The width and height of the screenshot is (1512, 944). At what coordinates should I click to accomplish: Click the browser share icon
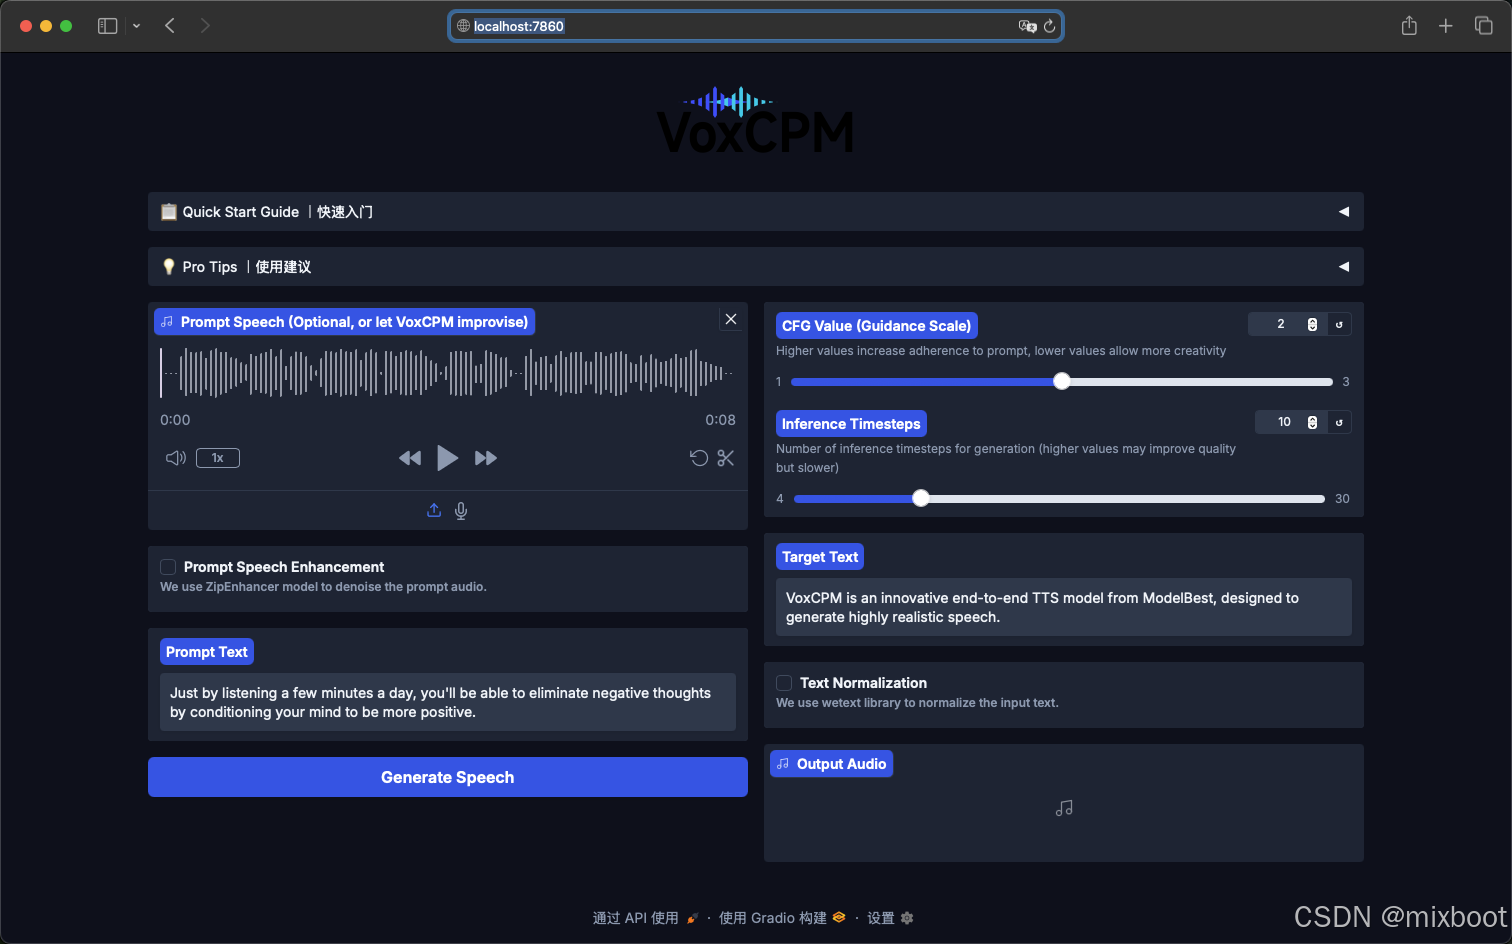1409,26
